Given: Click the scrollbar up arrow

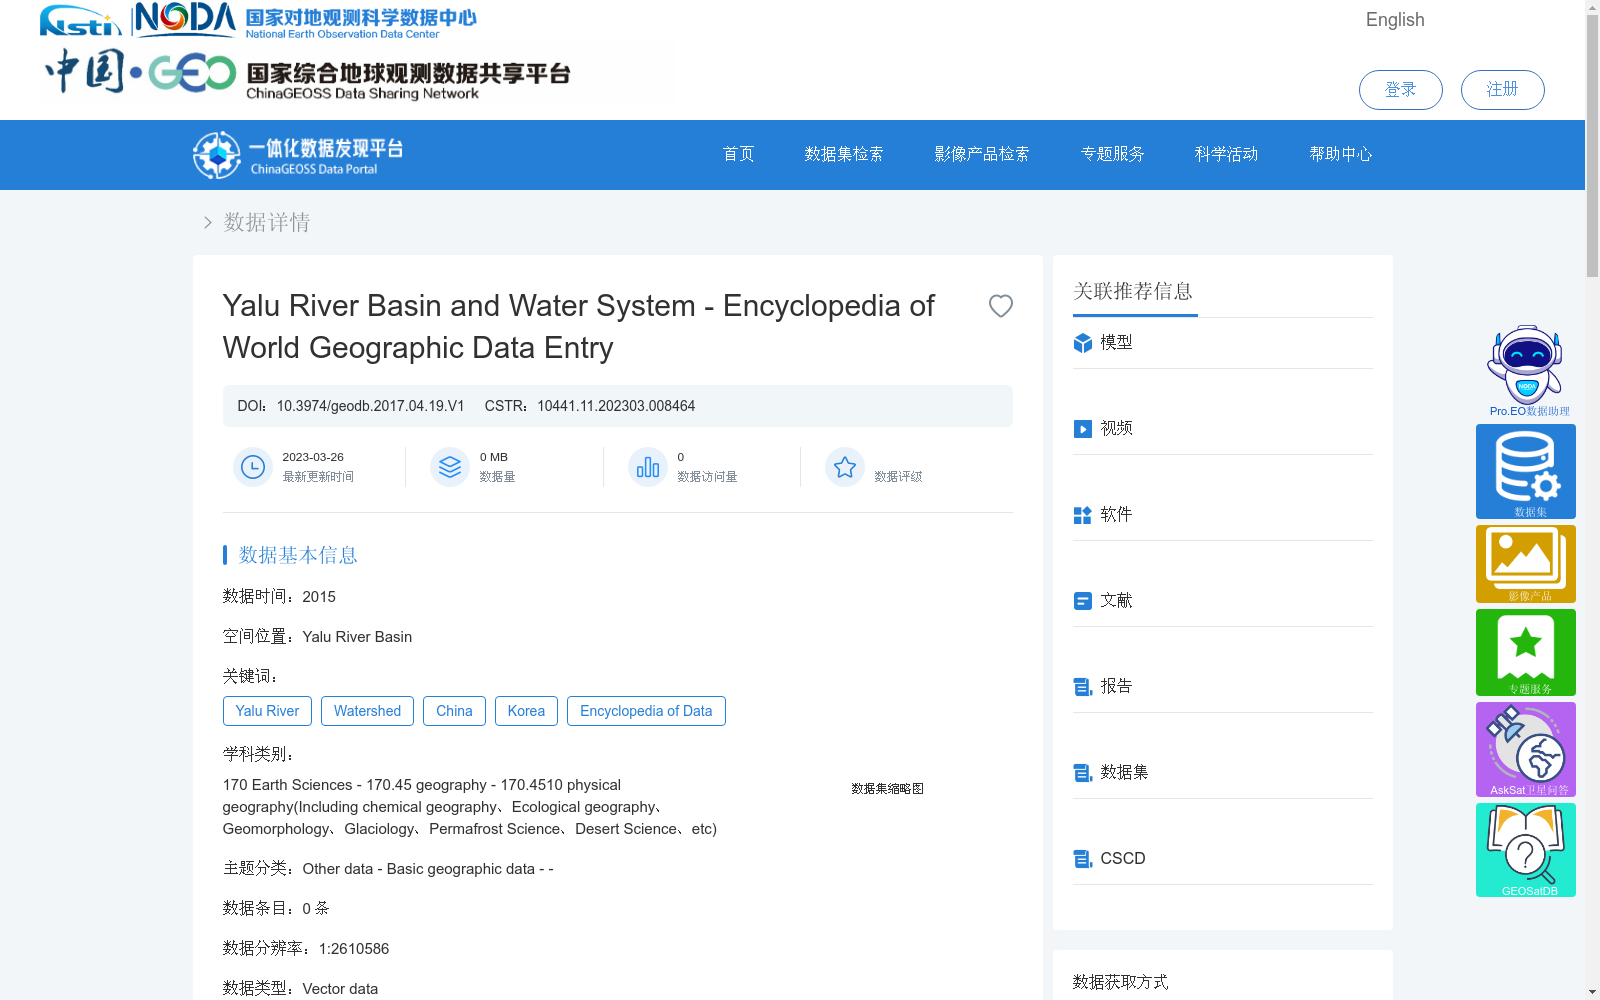Looking at the screenshot, I should 1592,8.
